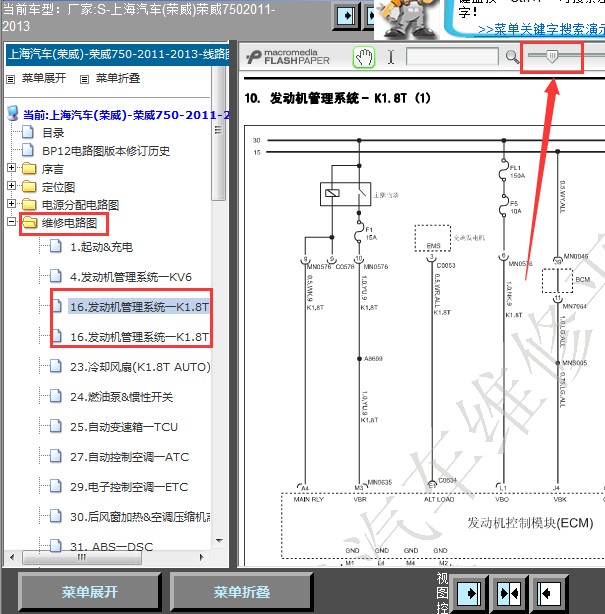
Task: Click the 当前:上海汽车(荣威)-荣威750 root node
Action: [x=126, y=115]
